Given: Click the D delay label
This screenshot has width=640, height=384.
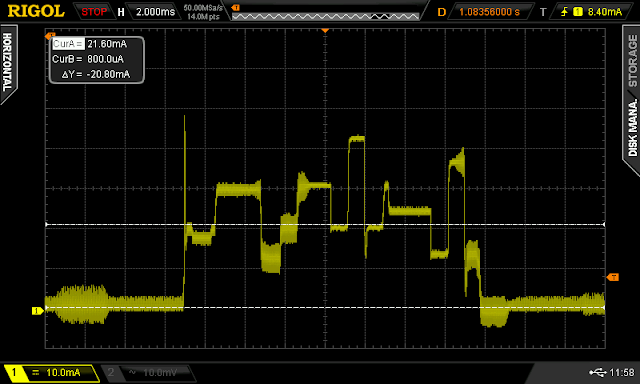Looking at the screenshot, I should tap(441, 12).
